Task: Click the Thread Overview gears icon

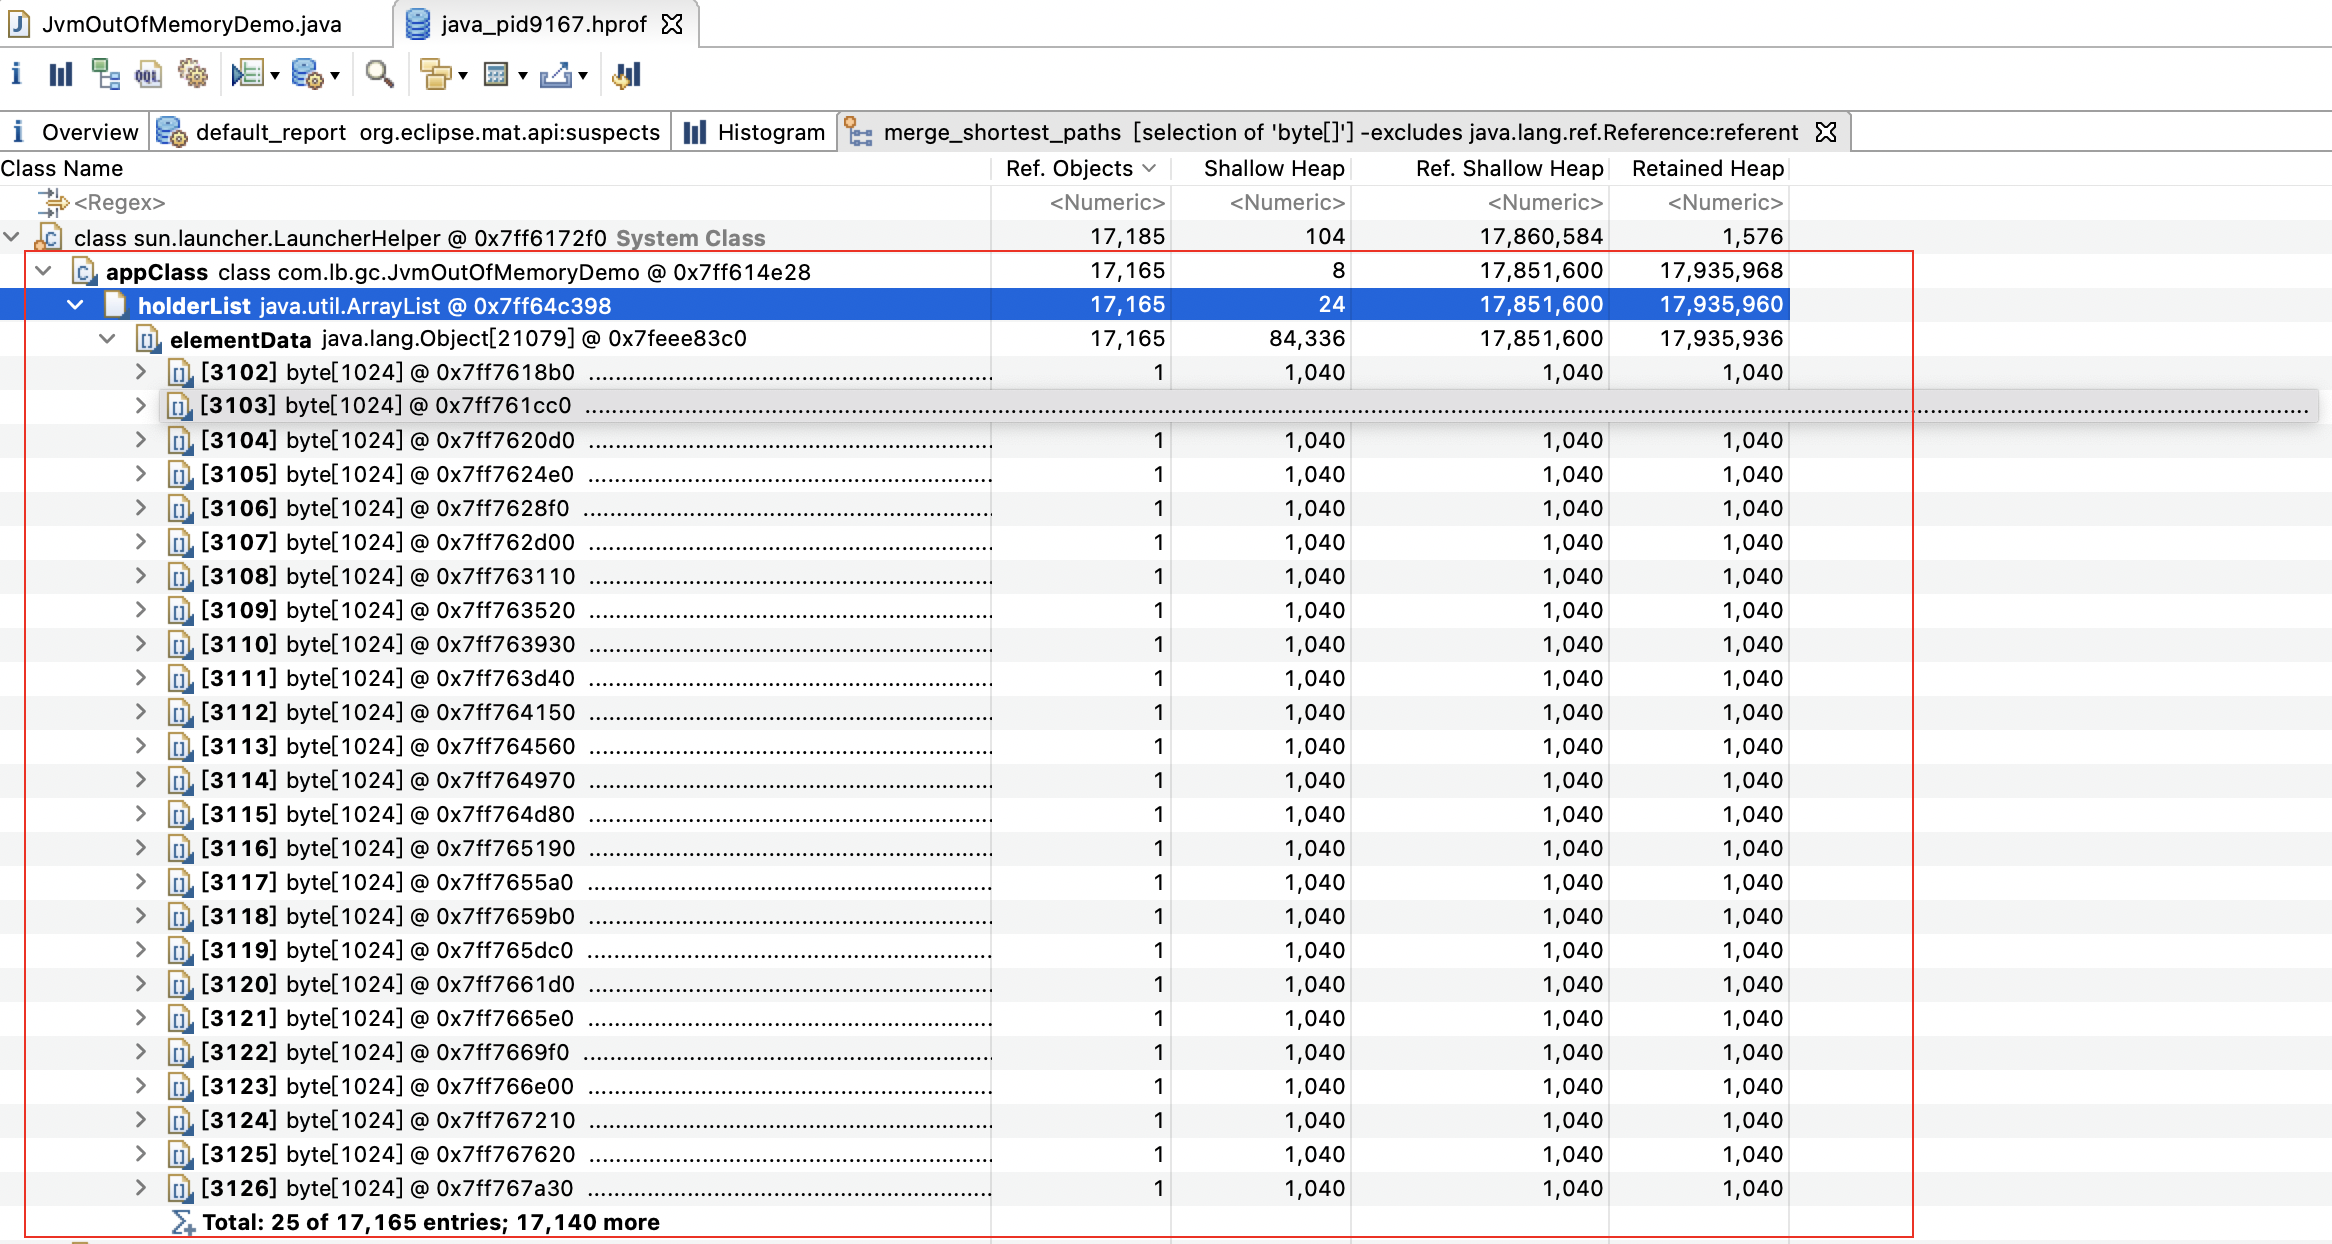Action: [192, 75]
